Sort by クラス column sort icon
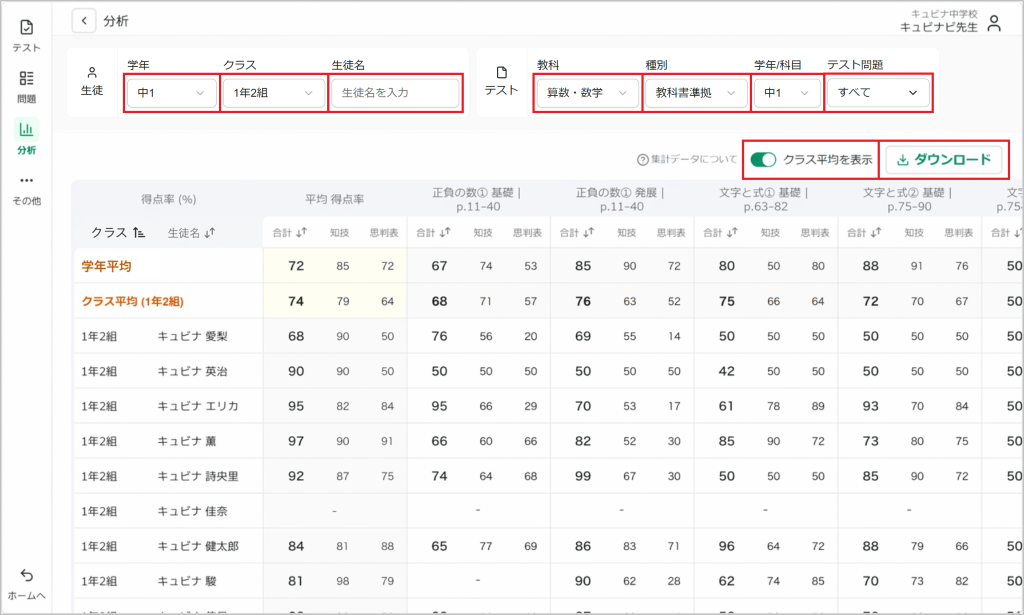Screen dimensions: 1024x615 click(138, 232)
